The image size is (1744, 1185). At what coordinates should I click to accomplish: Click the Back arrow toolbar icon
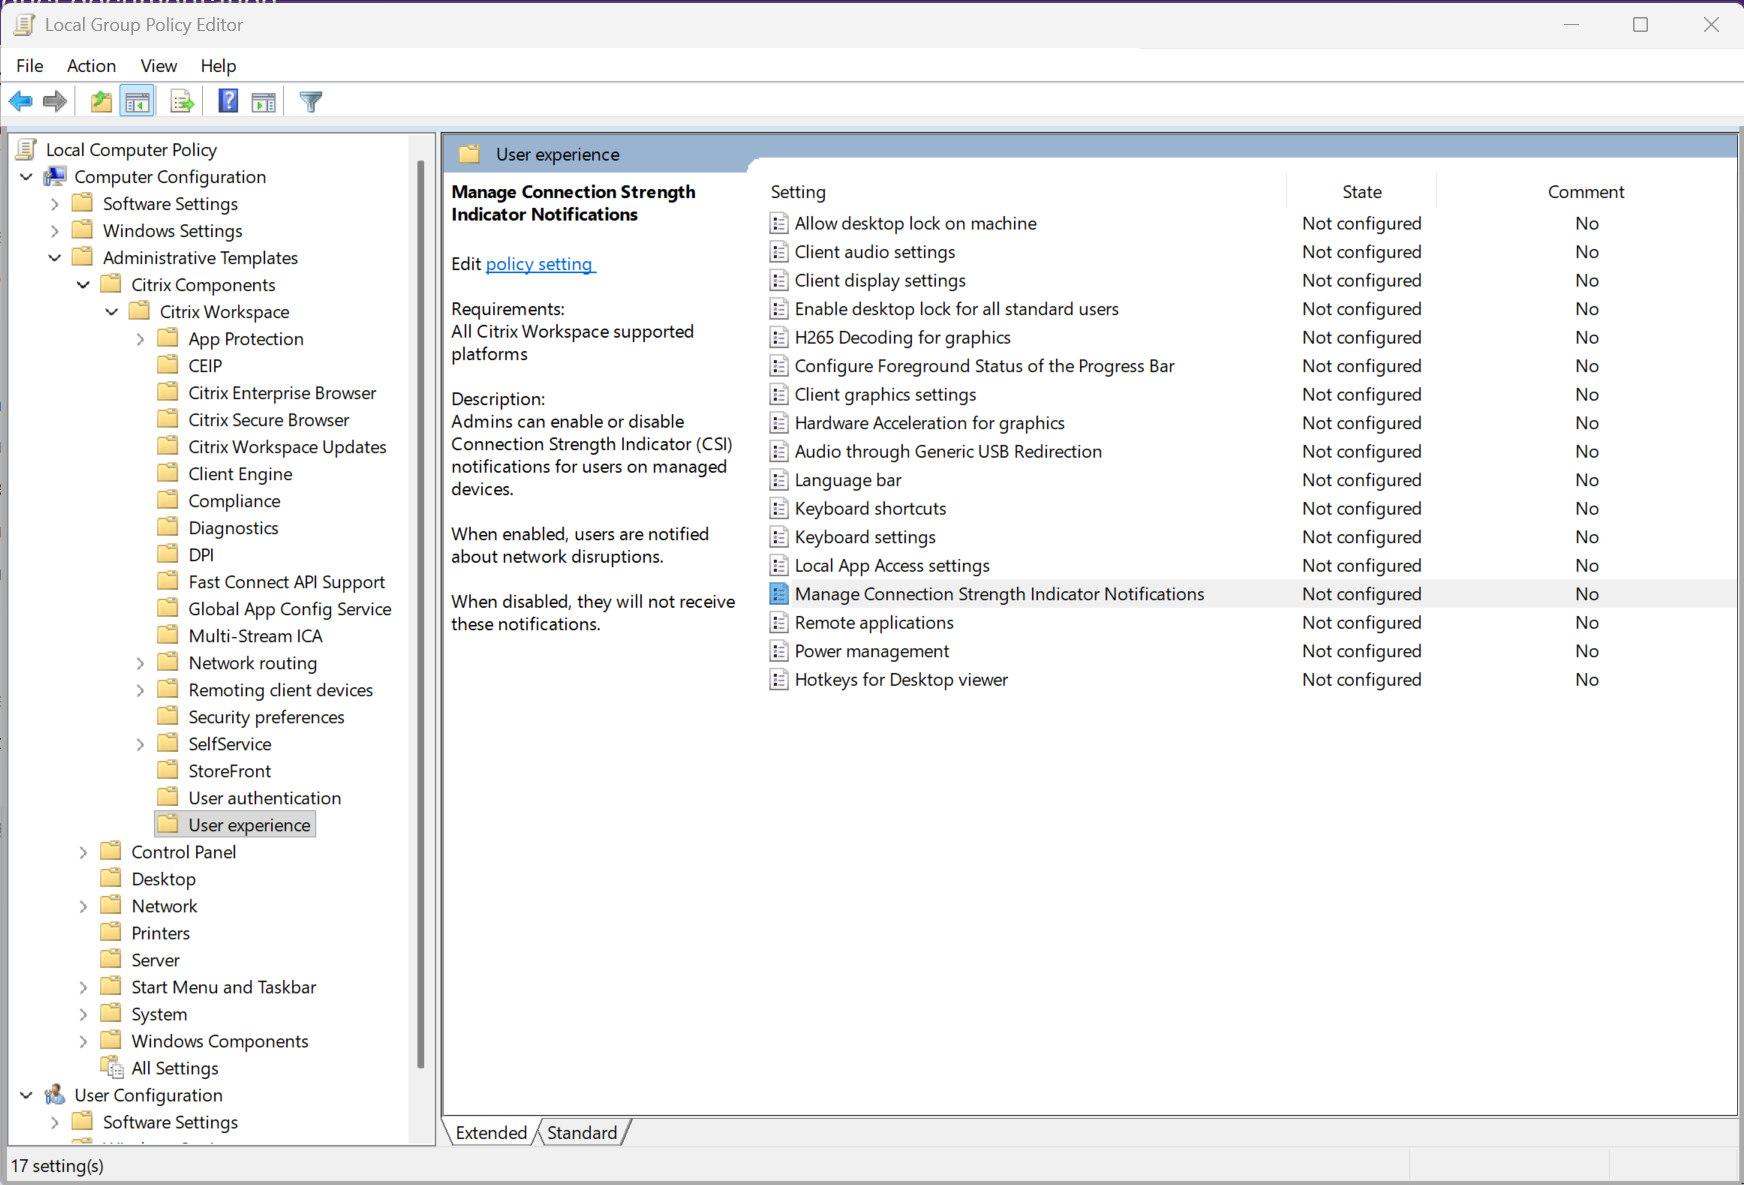point(21,101)
